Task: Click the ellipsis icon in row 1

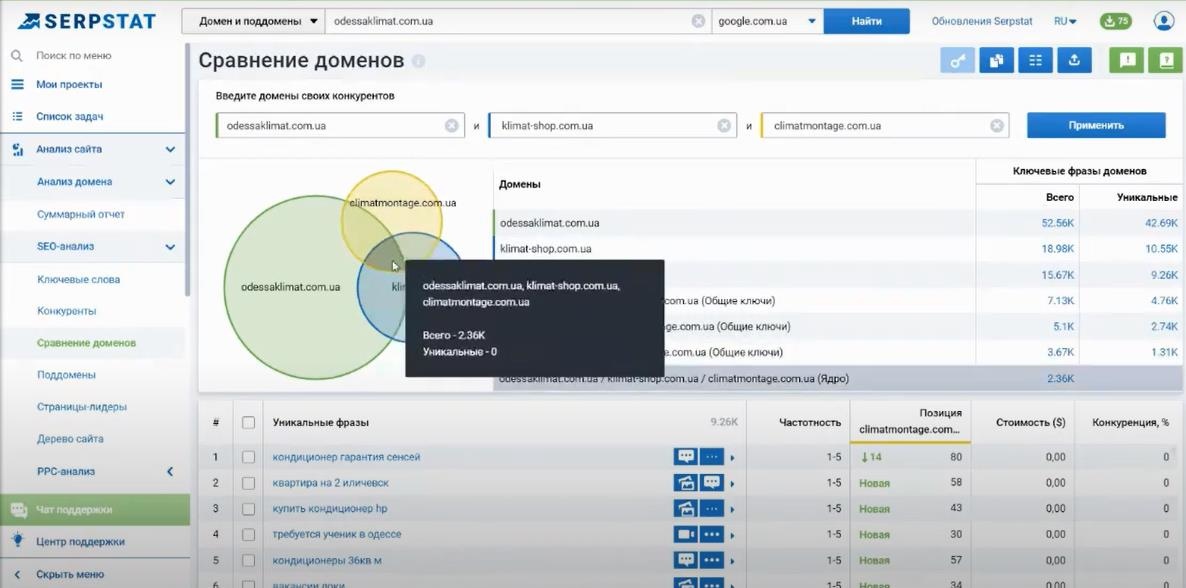Action: click(x=712, y=457)
